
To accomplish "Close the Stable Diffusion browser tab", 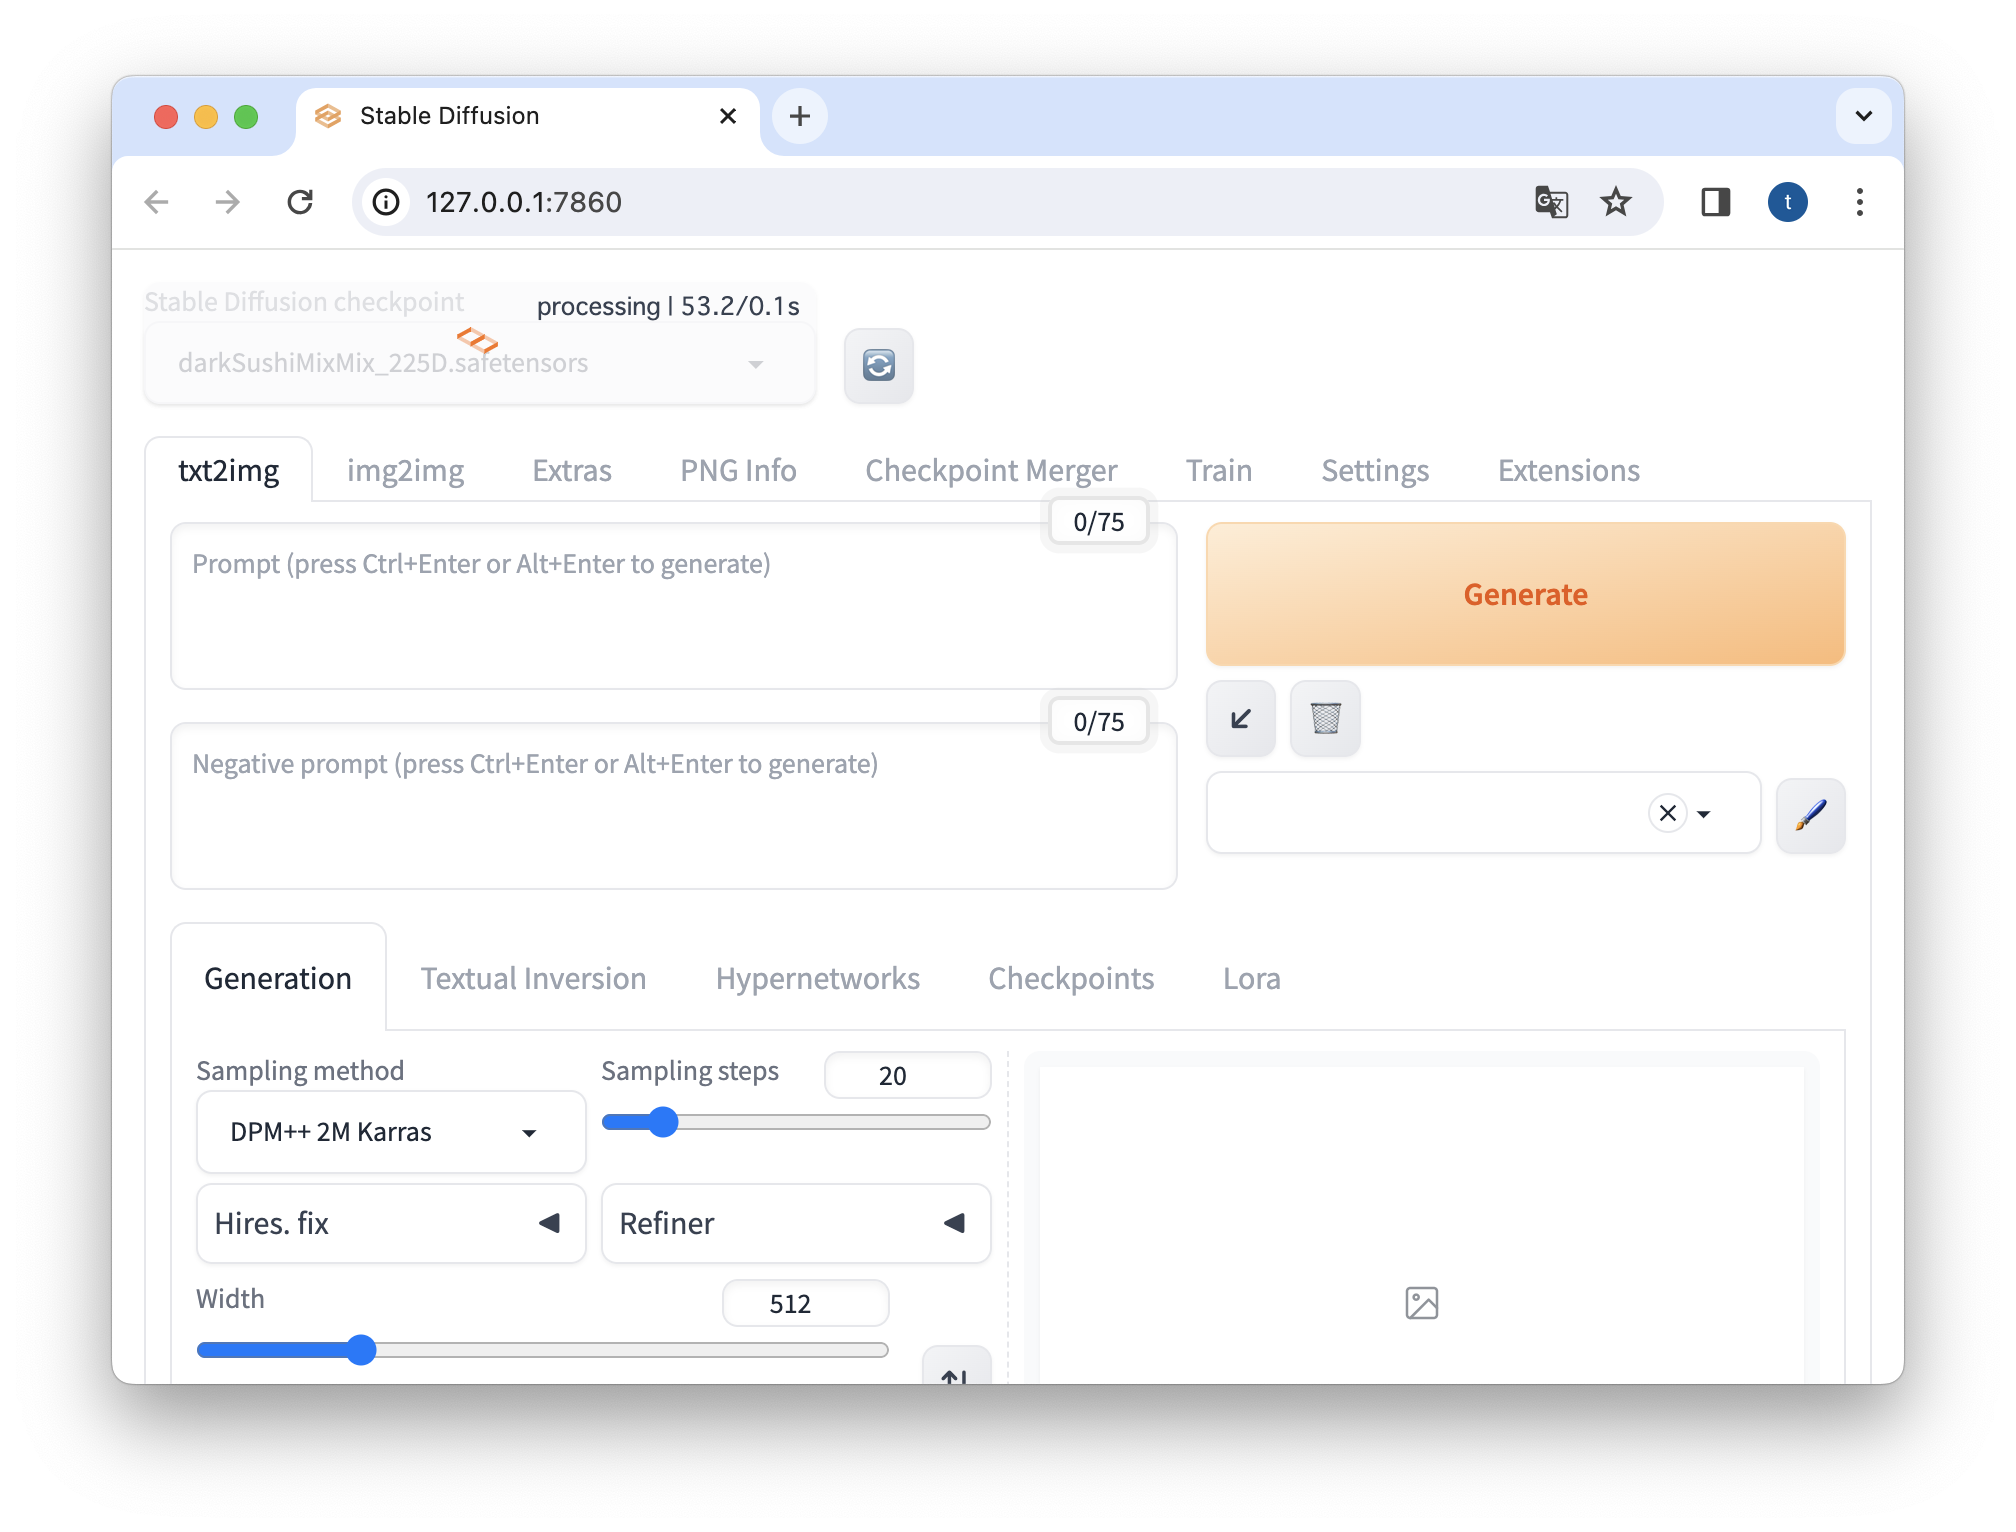I will 728,116.
